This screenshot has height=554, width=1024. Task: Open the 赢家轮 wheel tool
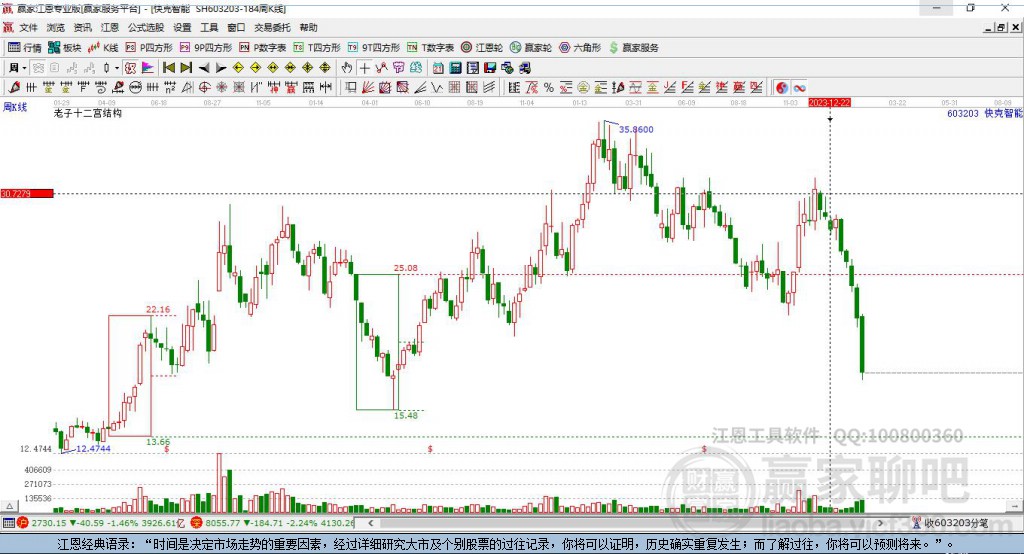(531, 48)
